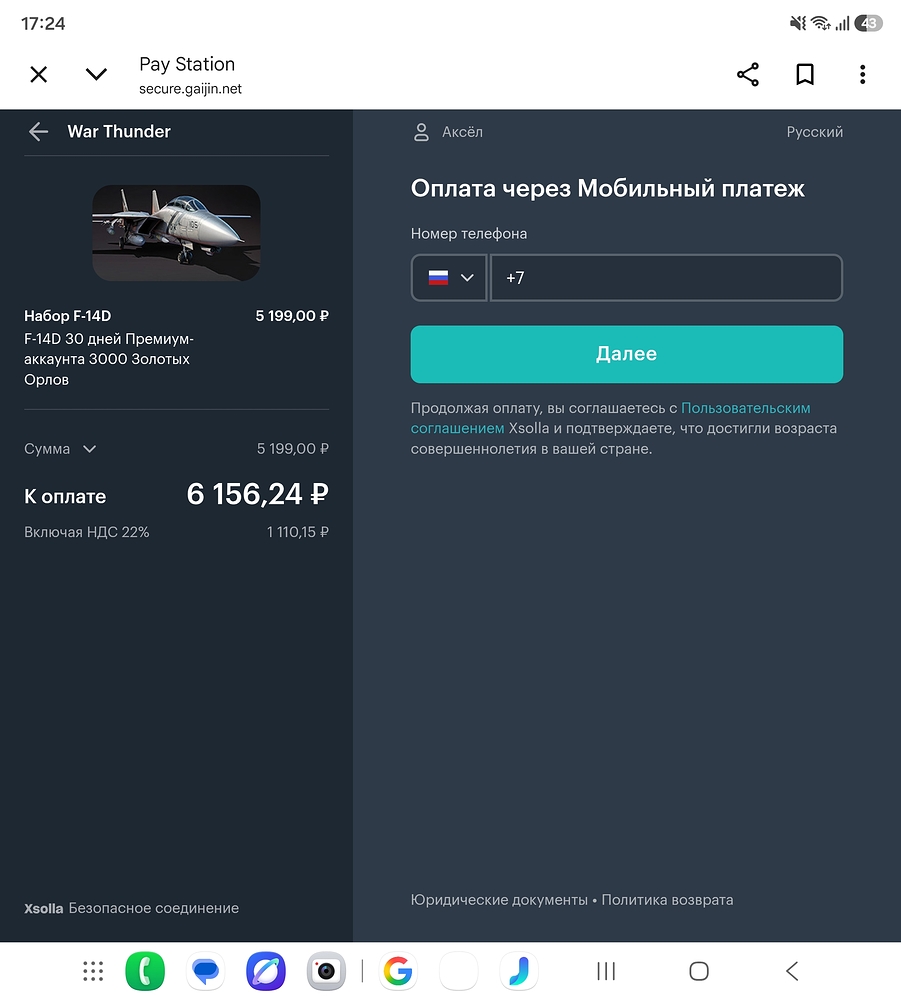Click the Pay Station page title
Viewport: 901px width, 1000px height.
tap(187, 64)
